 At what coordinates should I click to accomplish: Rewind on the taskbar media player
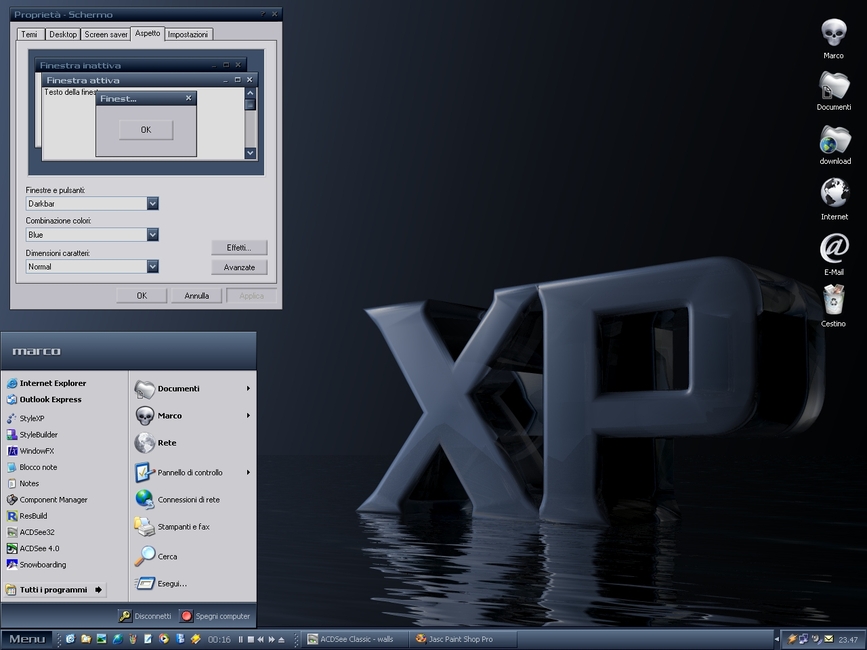(261, 639)
